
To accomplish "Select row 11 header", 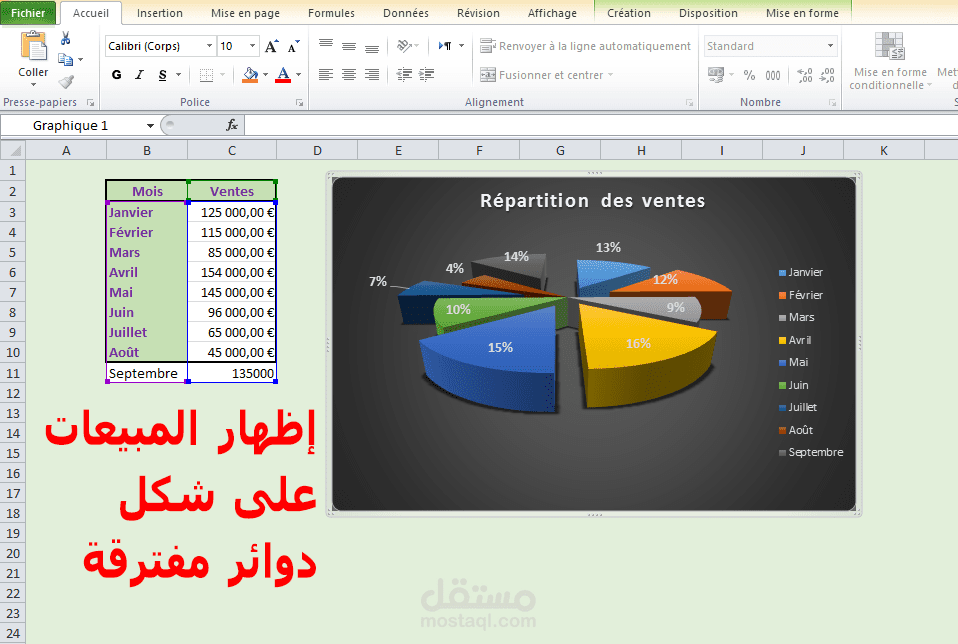I will coord(13,373).
